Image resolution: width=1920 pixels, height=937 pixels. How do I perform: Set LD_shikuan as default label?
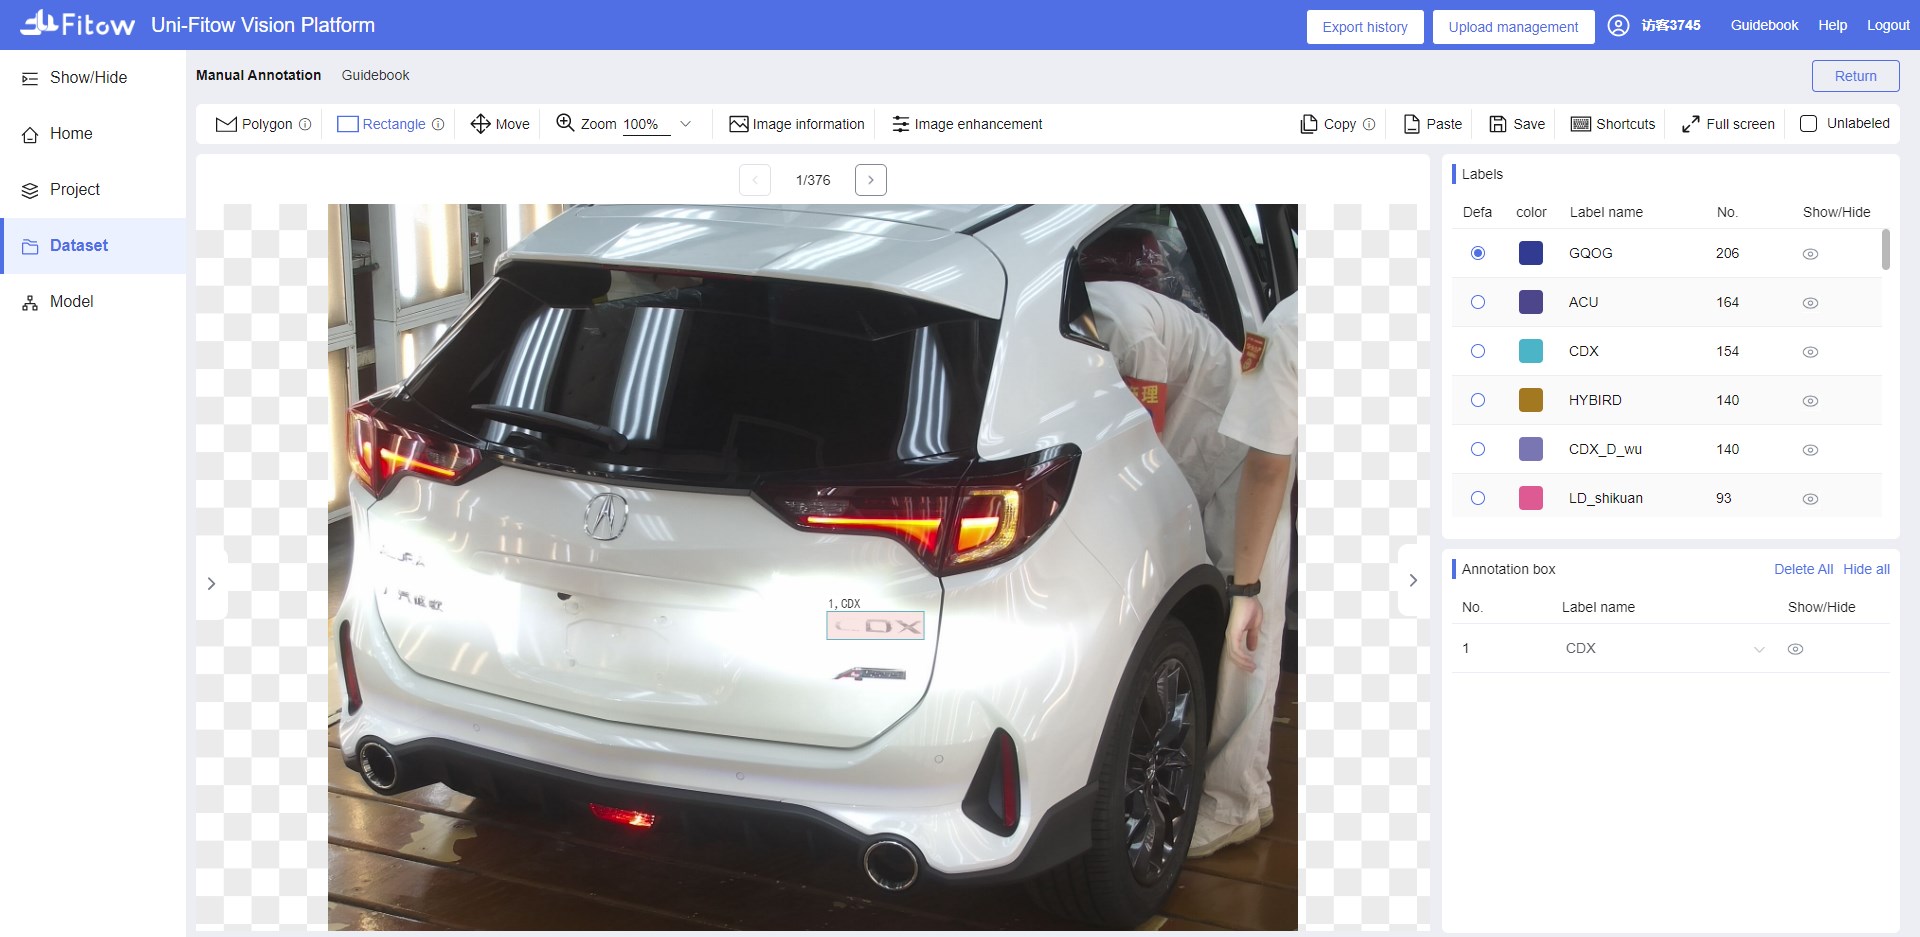point(1478,498)
